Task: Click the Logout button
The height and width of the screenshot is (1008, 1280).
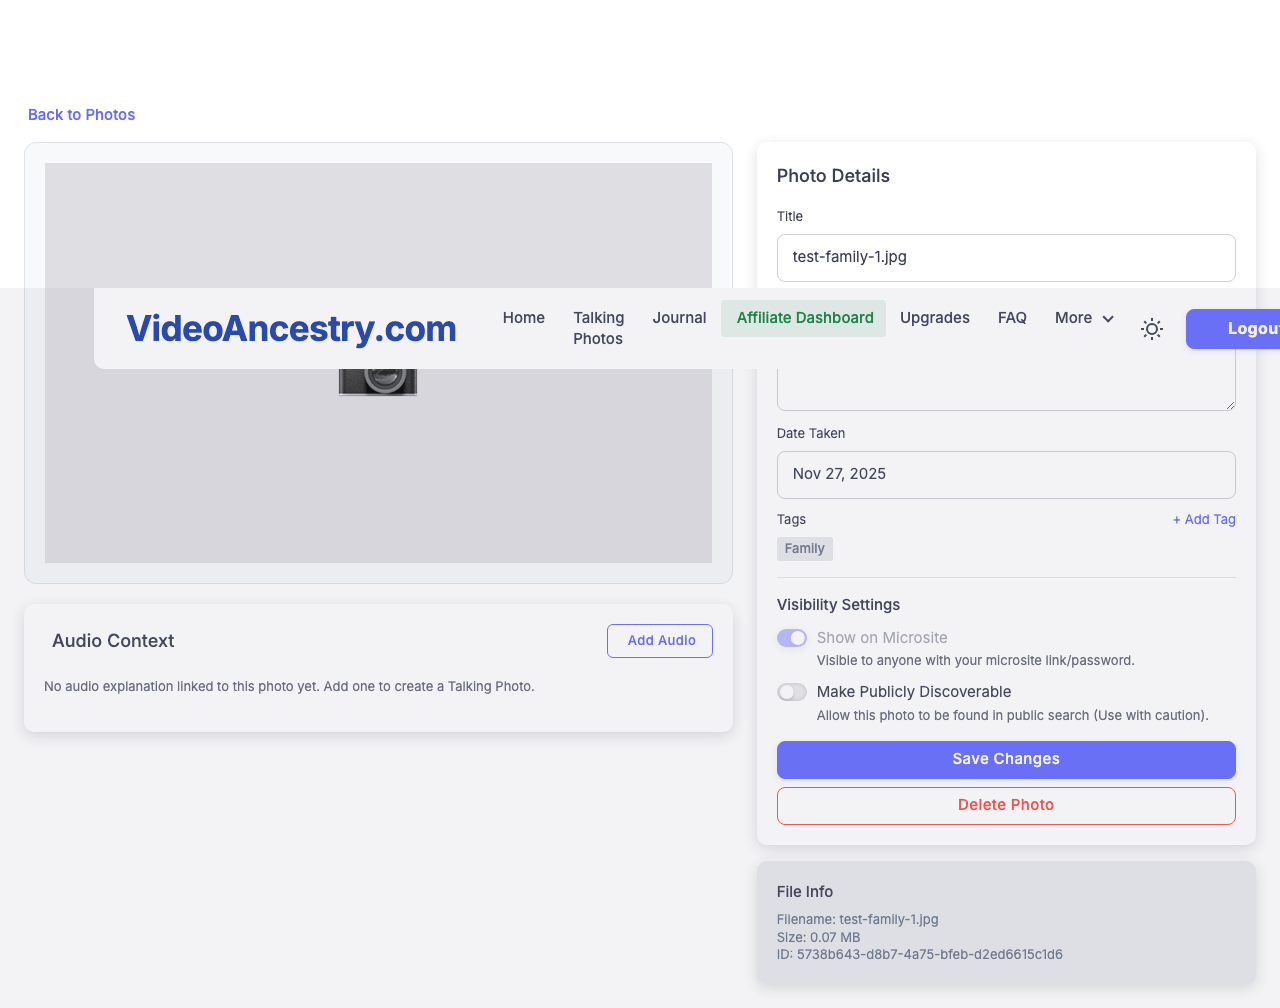Action: coord(1240,329)
